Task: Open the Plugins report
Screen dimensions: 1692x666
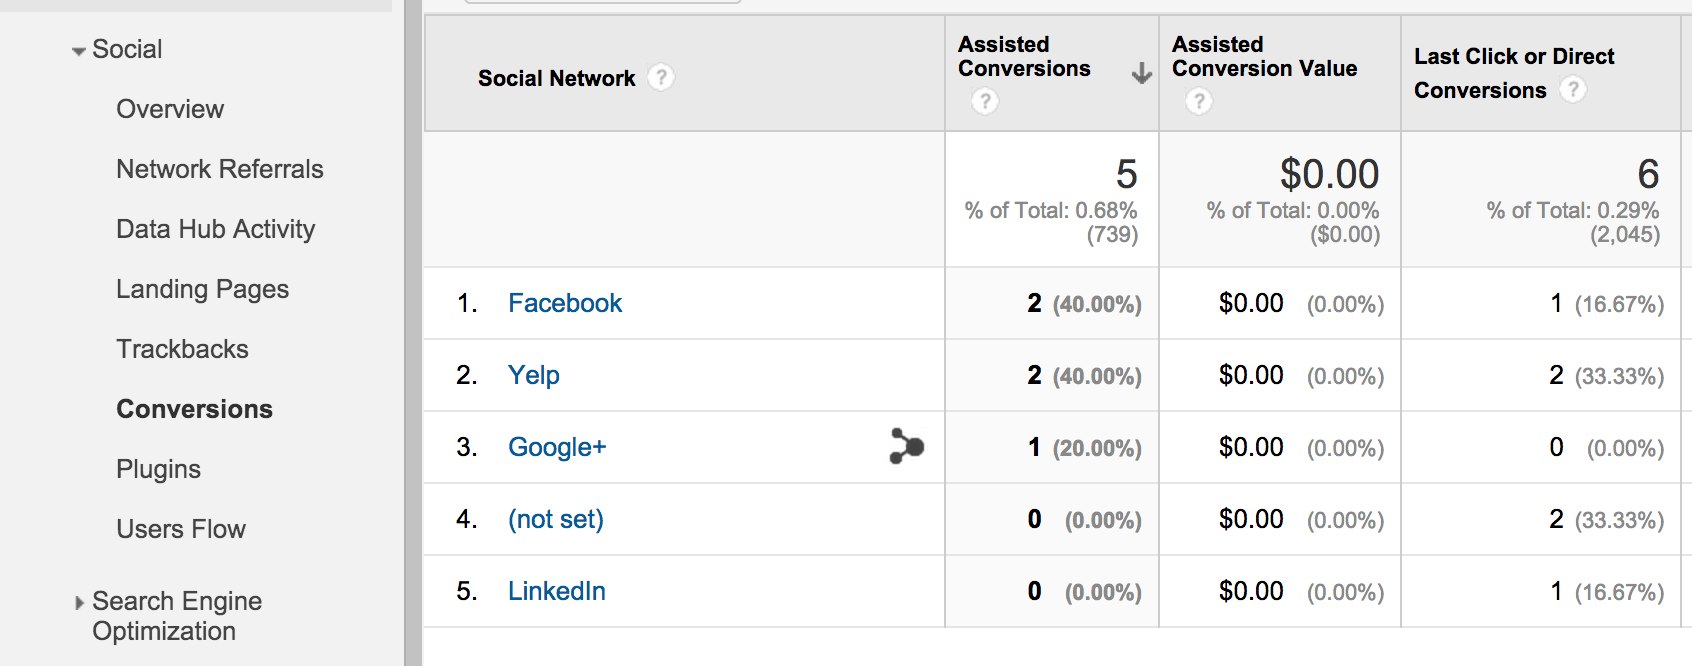Action: click(x=158, y=469)
